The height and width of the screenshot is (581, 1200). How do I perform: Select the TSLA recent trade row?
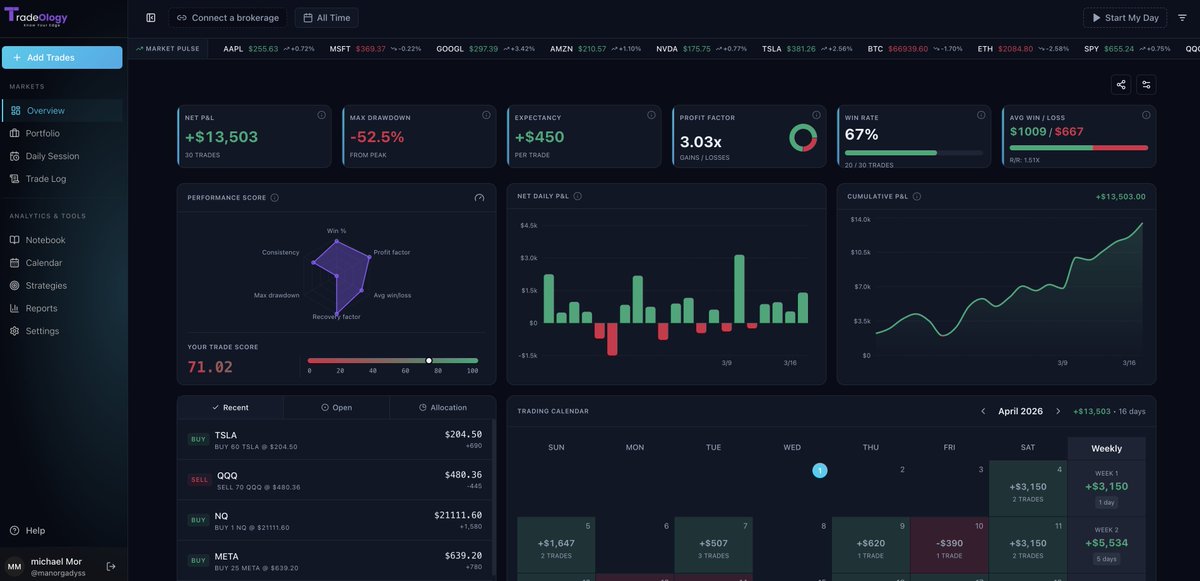pyautogui.click(x=336, y=440)
